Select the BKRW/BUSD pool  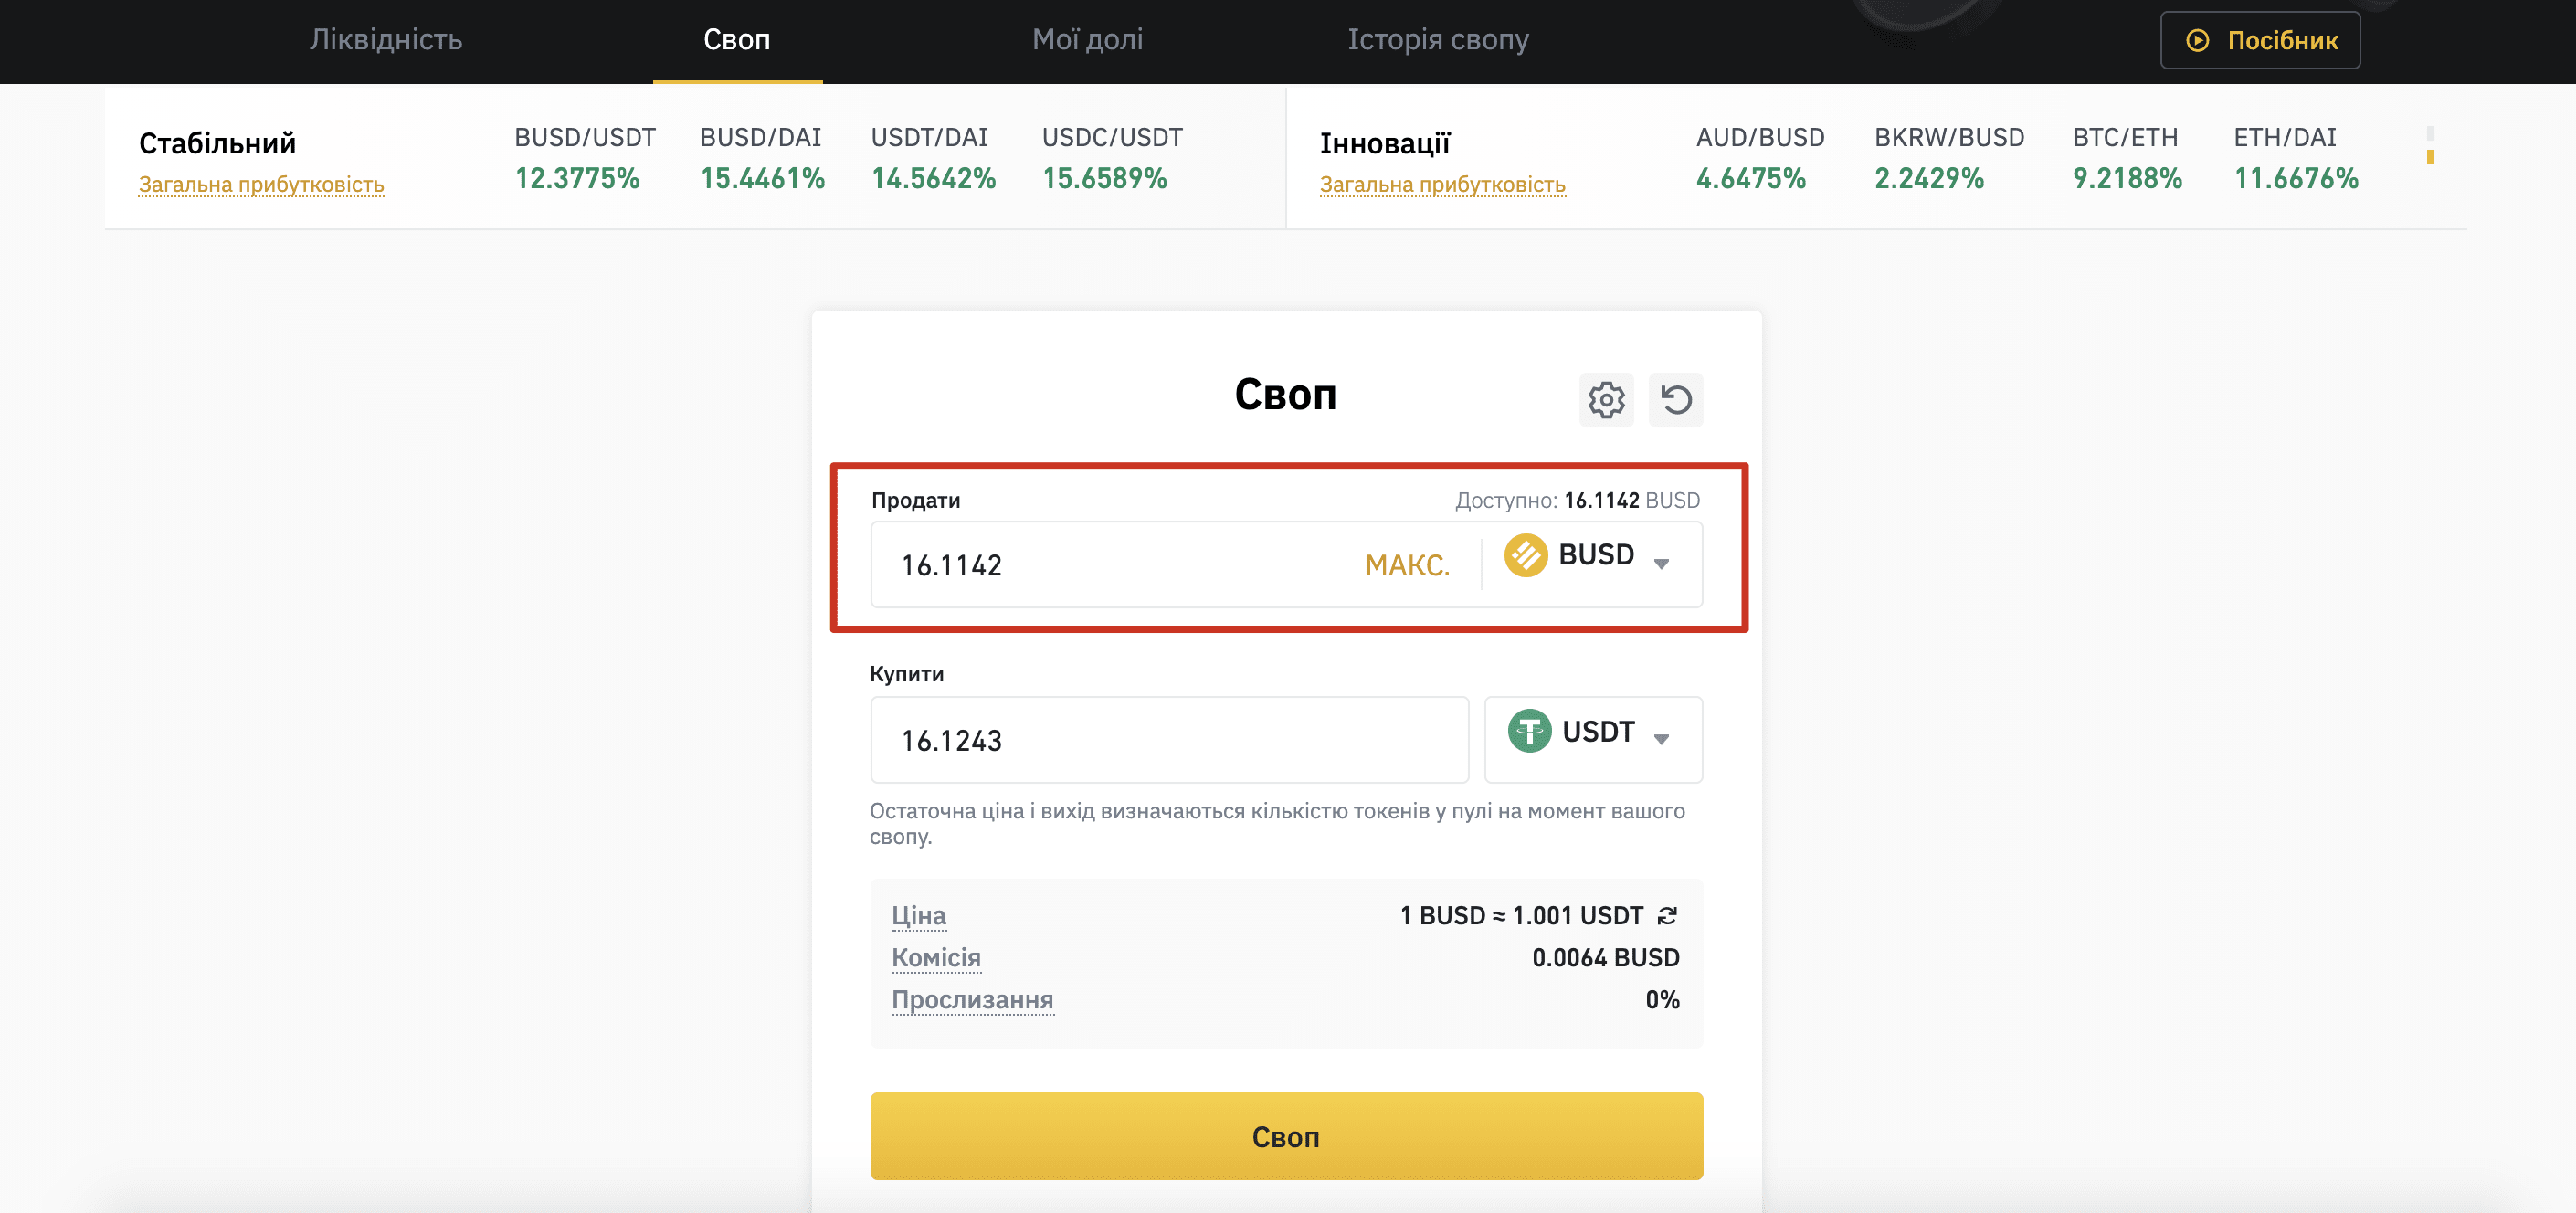click(1949, 138)
